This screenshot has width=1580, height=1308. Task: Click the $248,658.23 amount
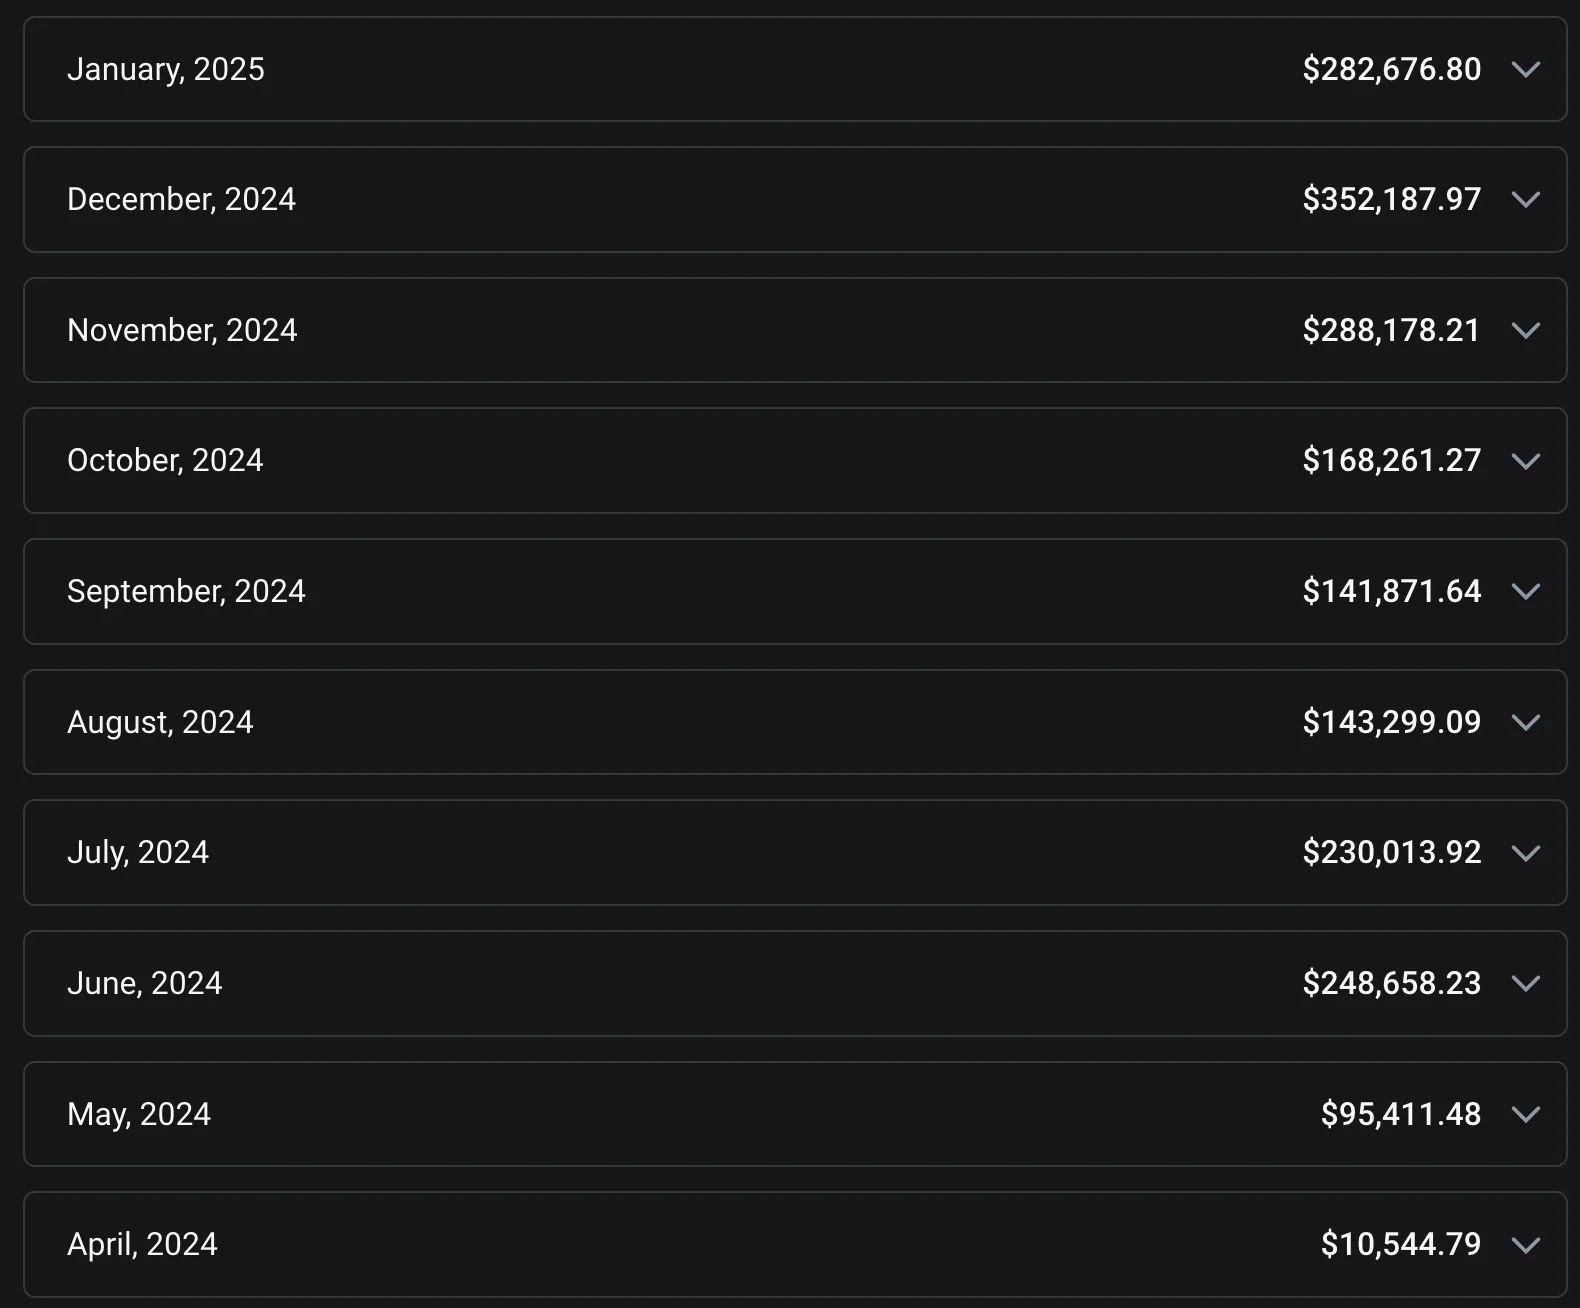pyautogui.click(x=1391, y=984)
